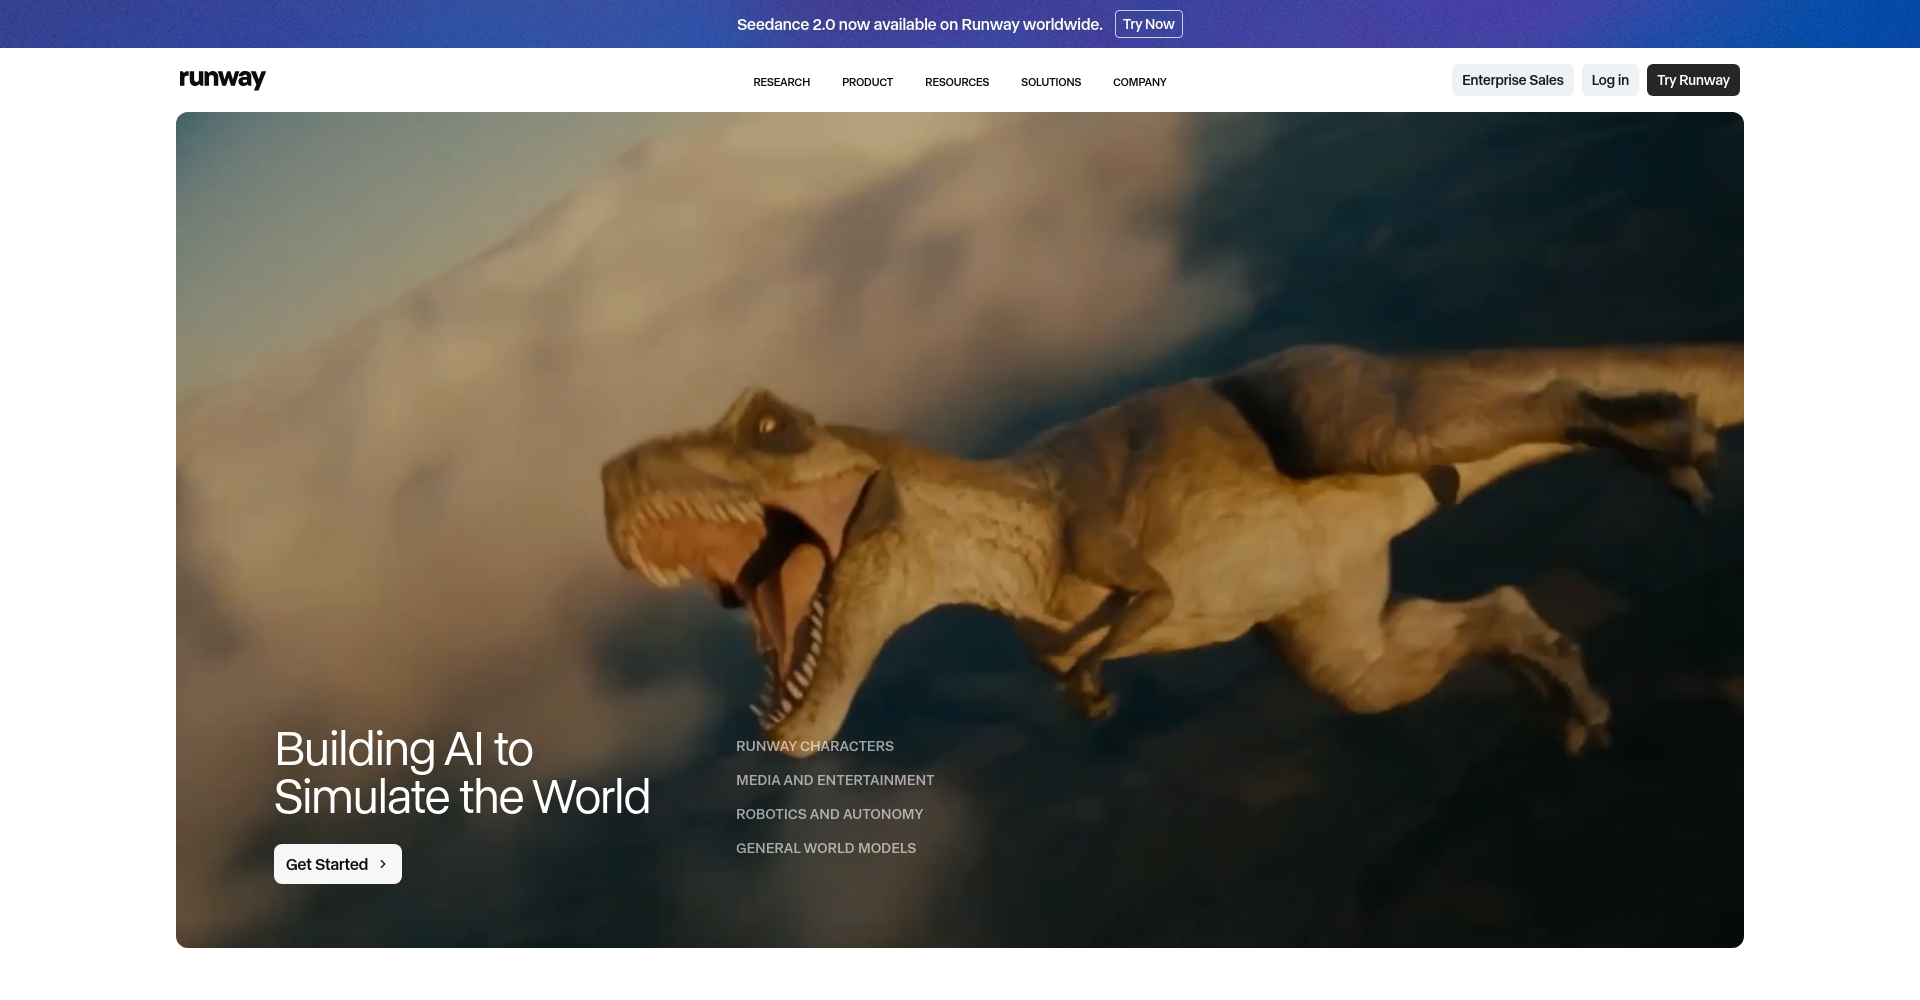
Task: Open the Seedance 2.0 announcement text
Action: point(919,24)
